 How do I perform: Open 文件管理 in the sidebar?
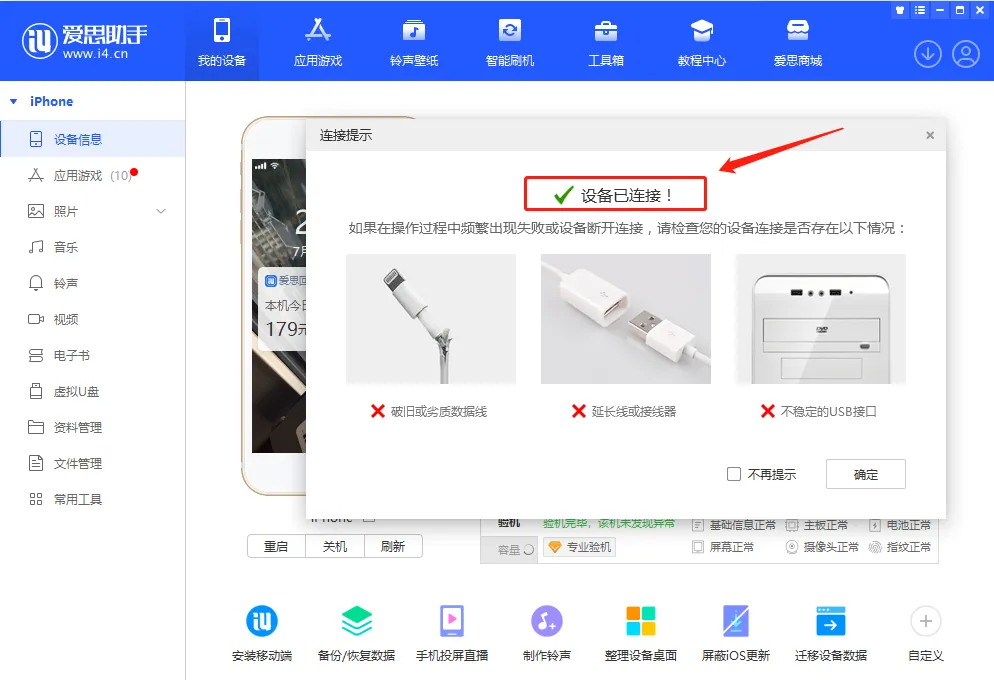point(93,463)
